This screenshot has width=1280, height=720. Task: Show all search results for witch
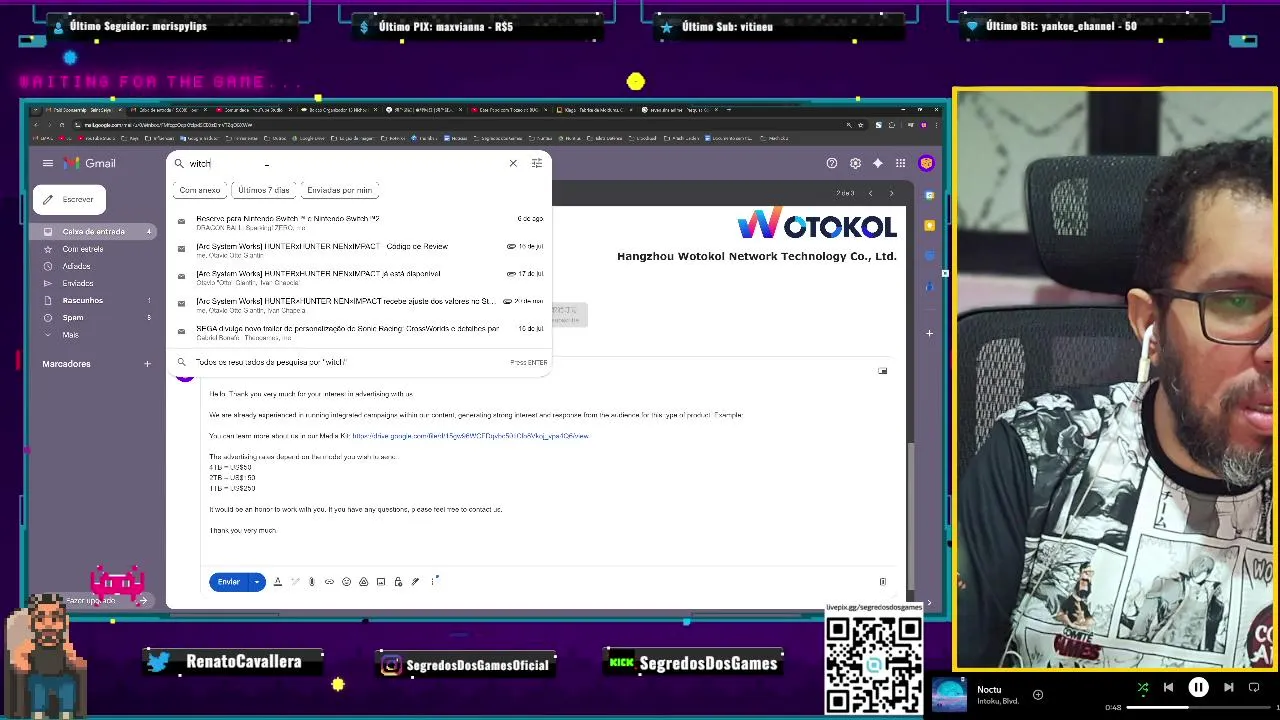coord(359,362)
